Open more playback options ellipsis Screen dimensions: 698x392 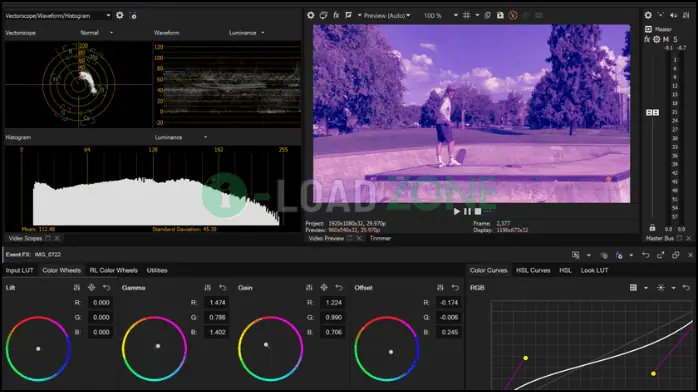pos(487,211)
